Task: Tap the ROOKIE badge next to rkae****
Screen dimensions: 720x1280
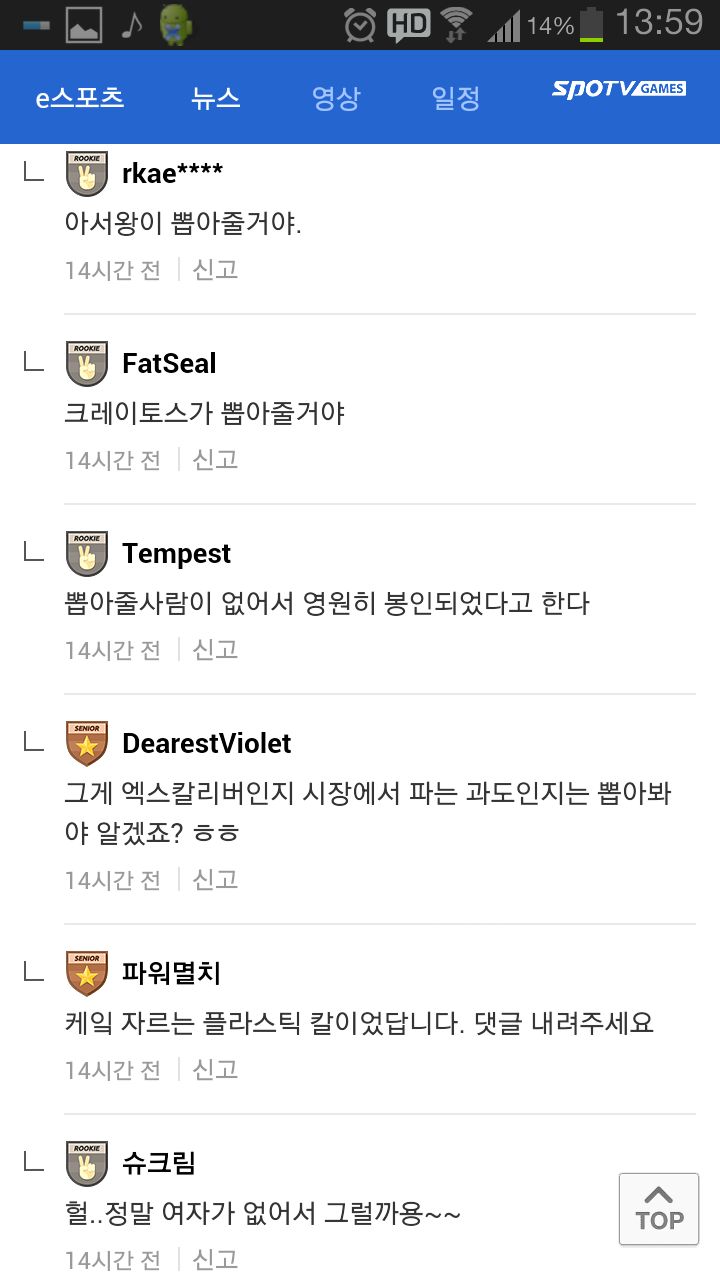Action: tap(87, 172)
